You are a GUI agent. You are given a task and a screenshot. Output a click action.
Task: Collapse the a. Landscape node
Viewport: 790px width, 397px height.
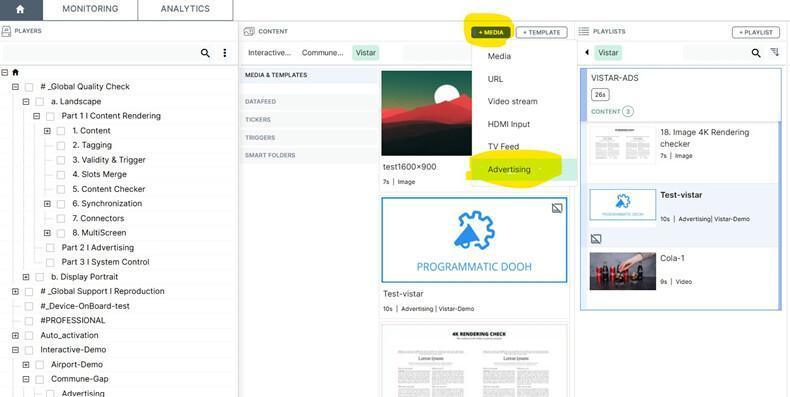(26, 102)
